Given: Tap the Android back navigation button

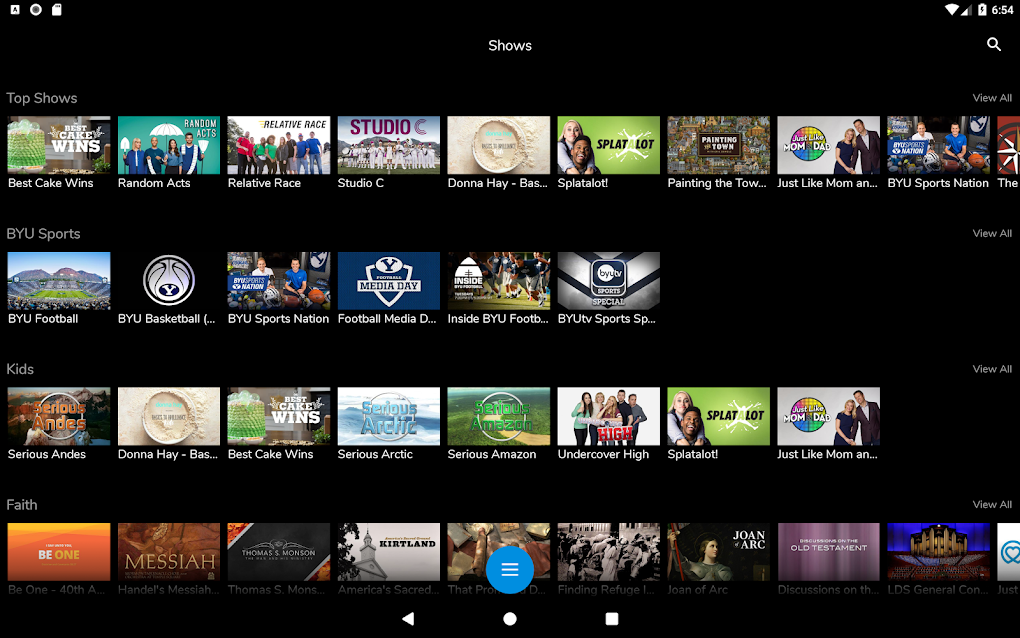Looking at the screenshot, I should (408, 618).
